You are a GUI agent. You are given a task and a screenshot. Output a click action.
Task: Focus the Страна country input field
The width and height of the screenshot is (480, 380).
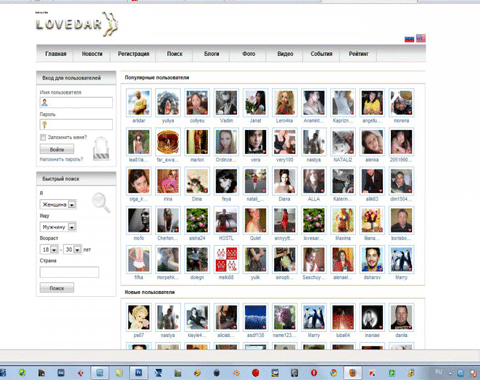(69, 272)
